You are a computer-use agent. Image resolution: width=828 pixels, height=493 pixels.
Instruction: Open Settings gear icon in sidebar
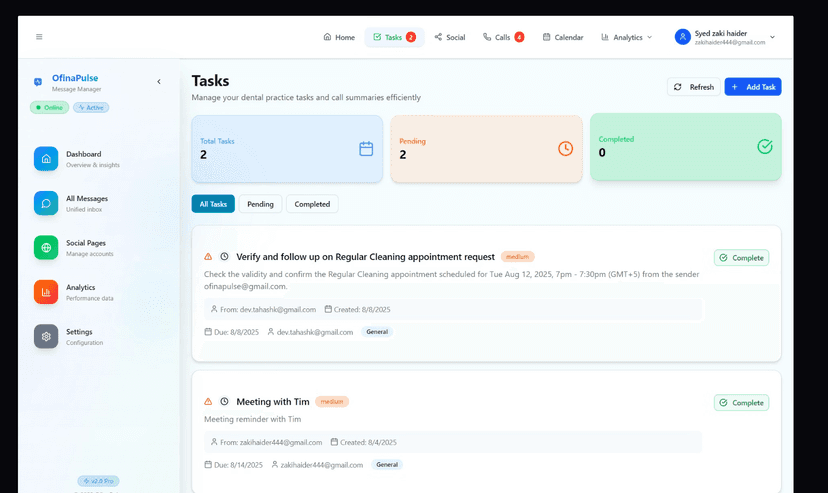point(46,336)
